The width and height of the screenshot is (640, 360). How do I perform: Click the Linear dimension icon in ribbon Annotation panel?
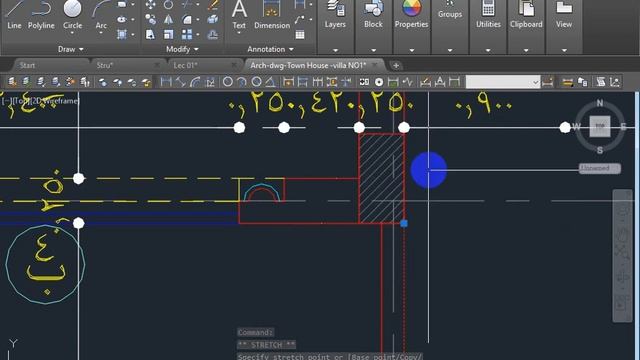300,4
